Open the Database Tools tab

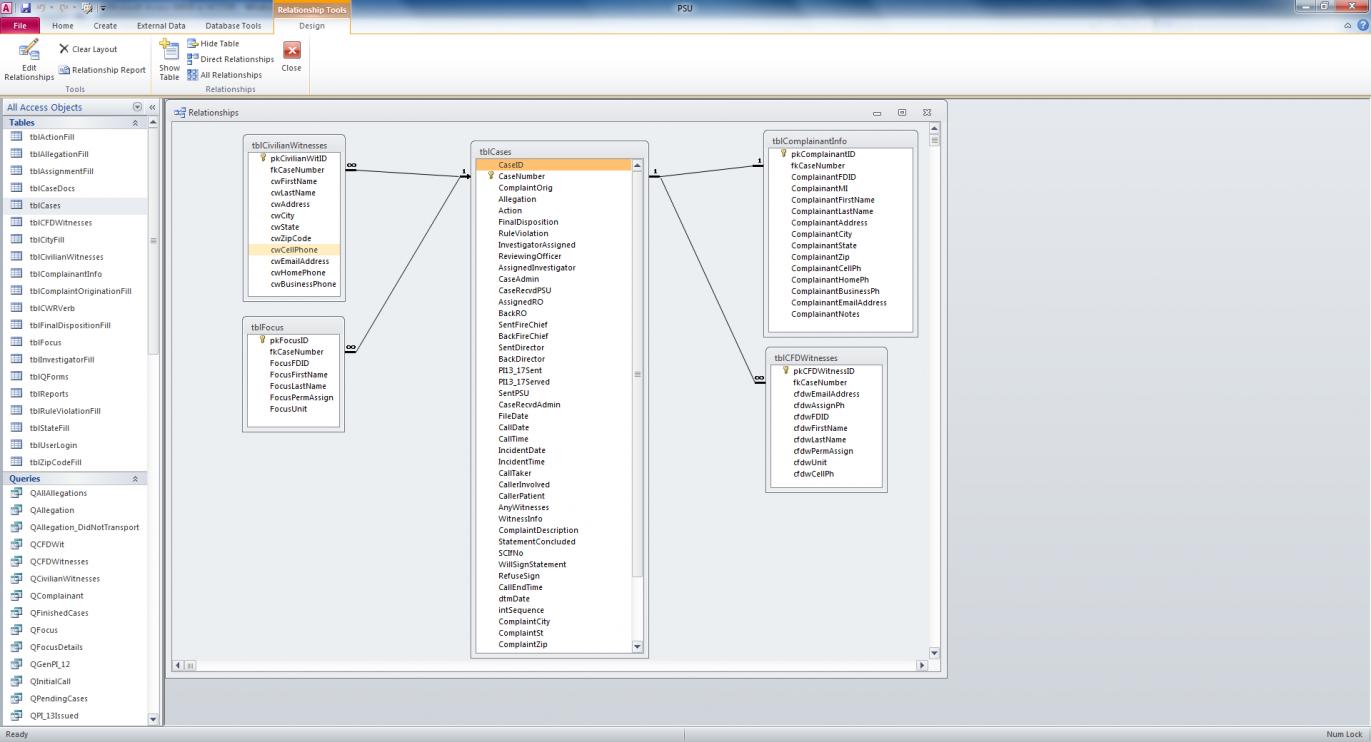[x=233, y=25]
